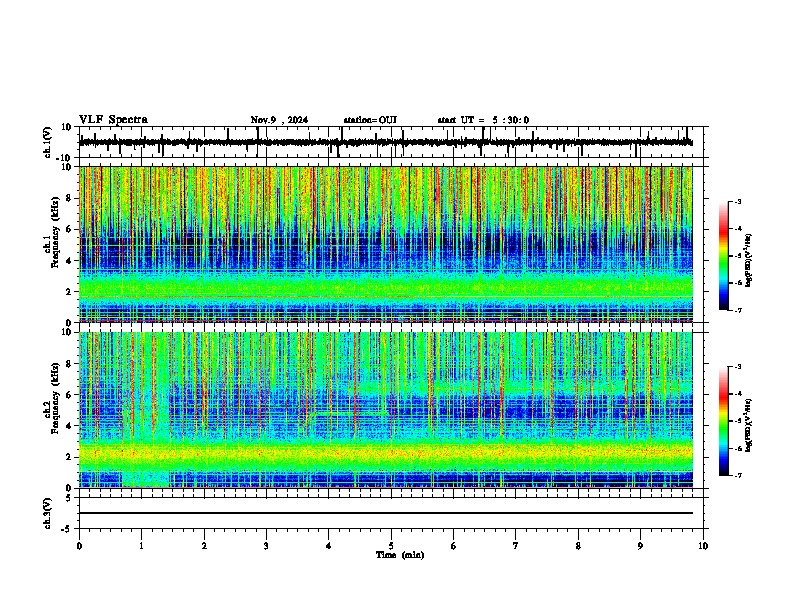Image resolution: width=792 pixels, height=612 pixels.
Task: Click the "Time (min)" axis label
Action: point(400,555)
